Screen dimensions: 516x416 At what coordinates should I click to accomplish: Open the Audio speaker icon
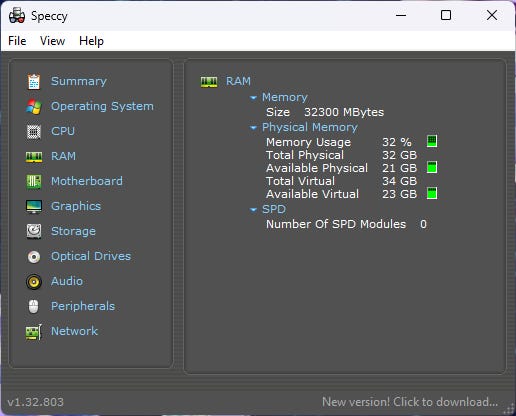tap(34, 282)
